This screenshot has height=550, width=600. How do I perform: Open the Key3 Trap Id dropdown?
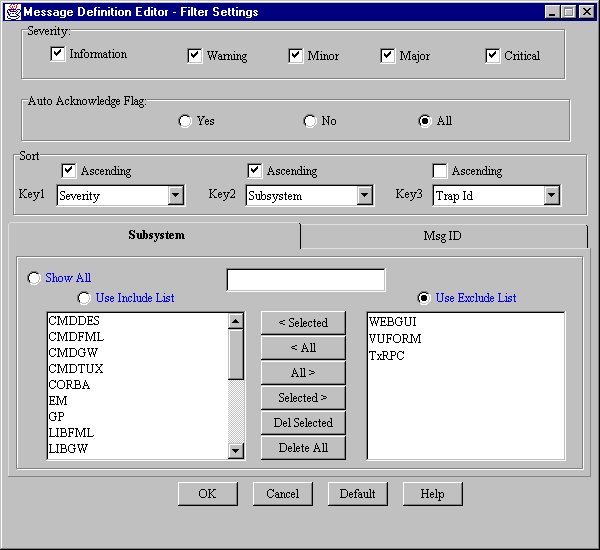click(x=552, y=196)
